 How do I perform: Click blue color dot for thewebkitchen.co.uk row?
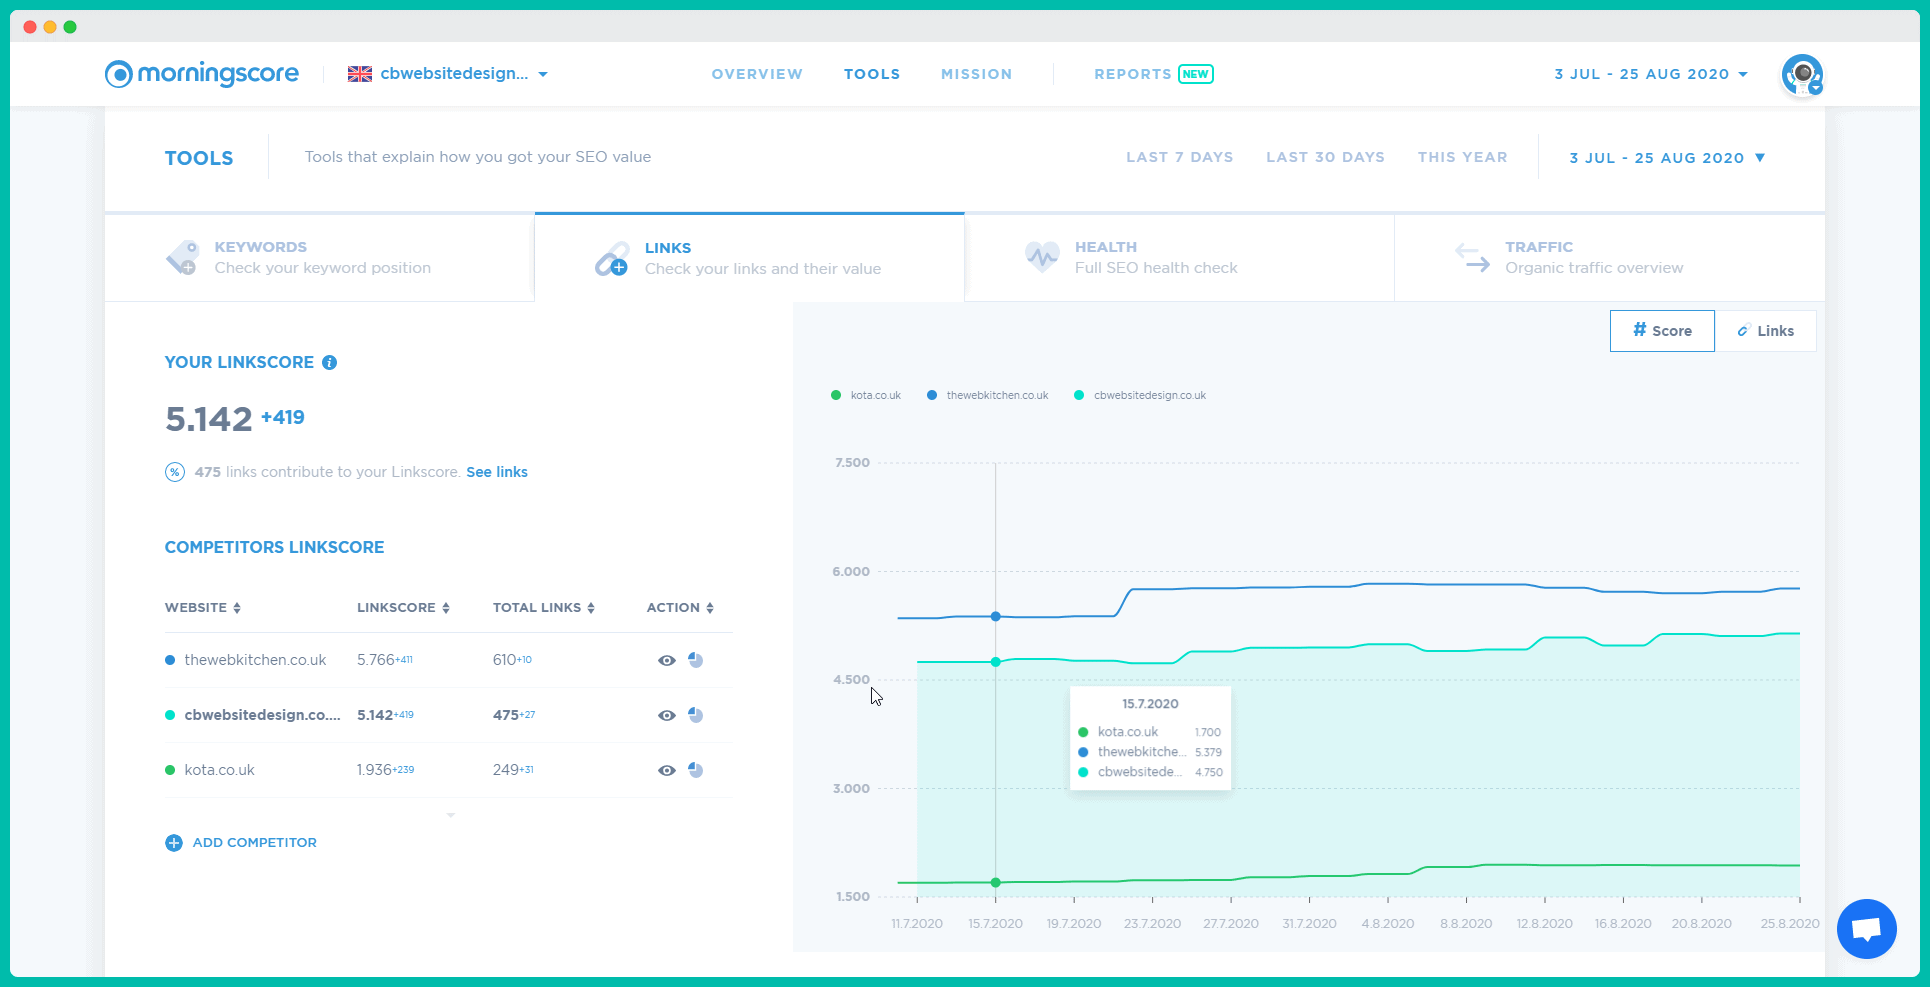tap(170, 660)
